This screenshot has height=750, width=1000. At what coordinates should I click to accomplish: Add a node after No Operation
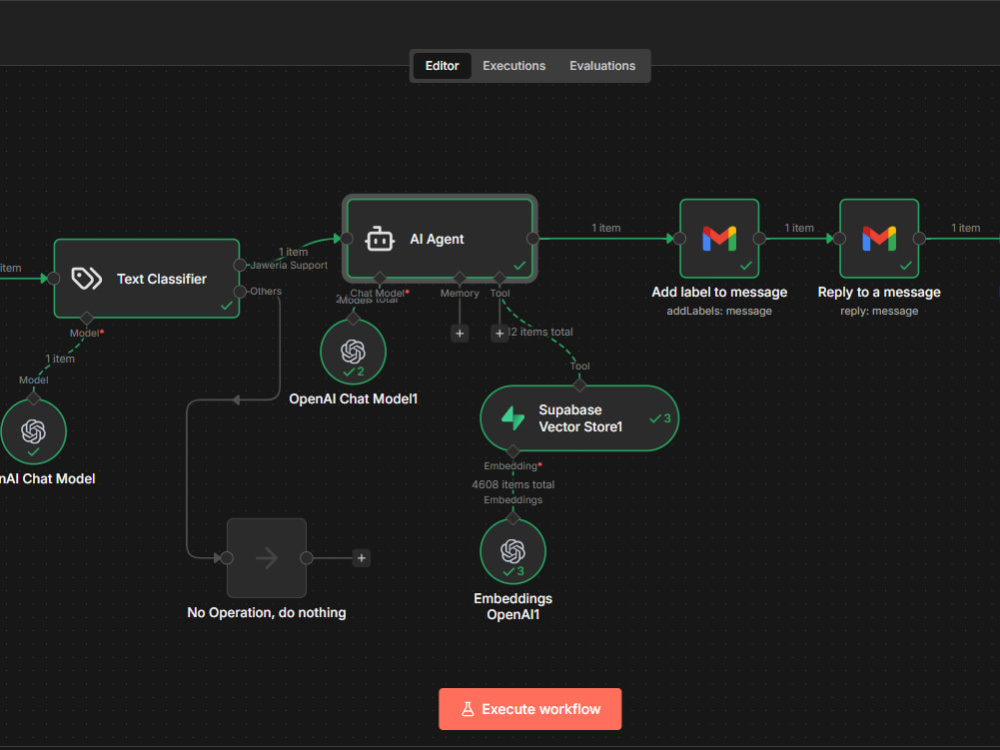362,558
